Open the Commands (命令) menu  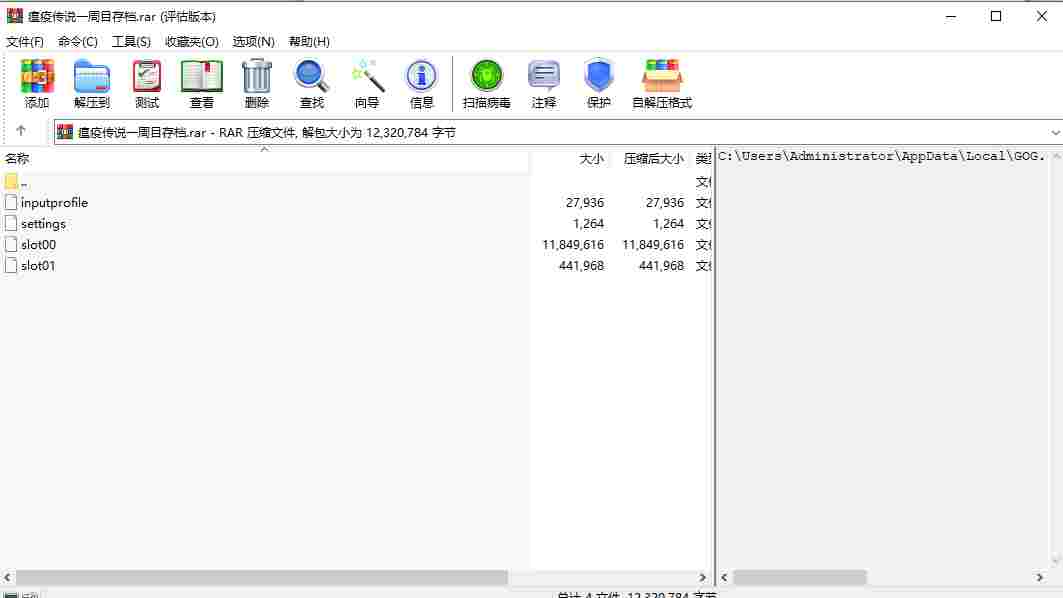tap(78, 41)
